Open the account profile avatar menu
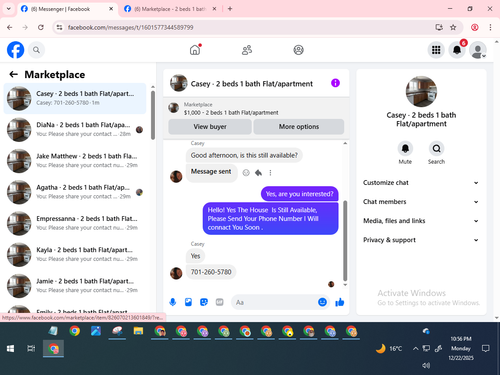500x375 pixels. tap(478, 50)
